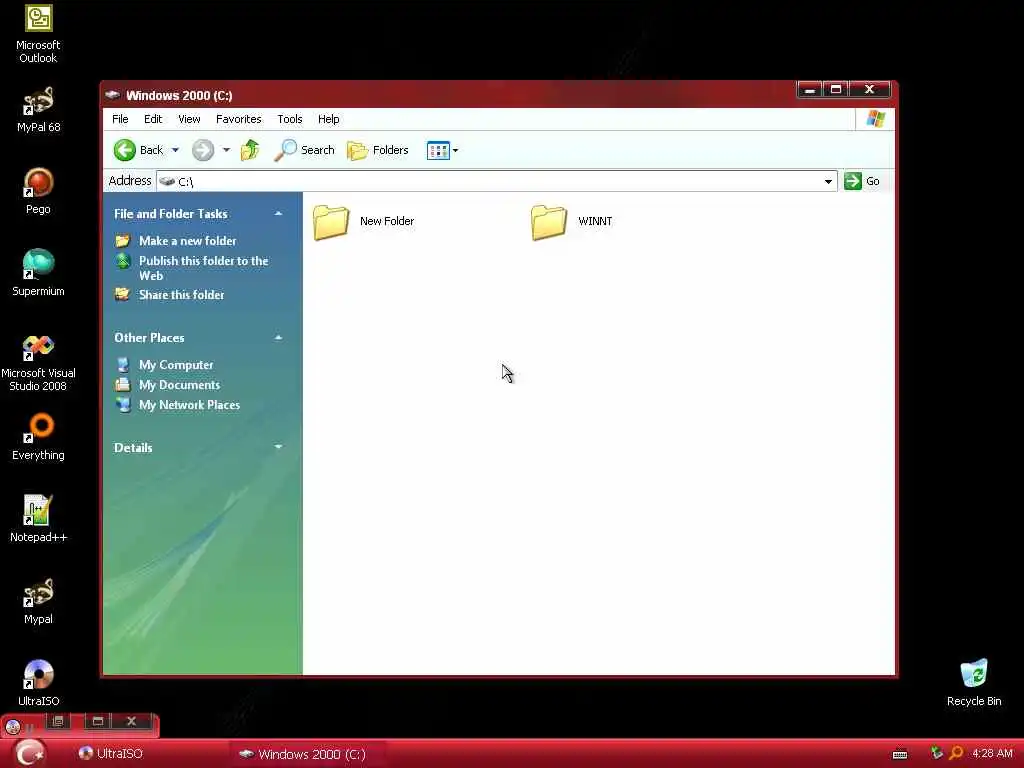
Task: Select the Notepad++ desktop shortcut
Action: pyautogui.click(x=38, y=519)
